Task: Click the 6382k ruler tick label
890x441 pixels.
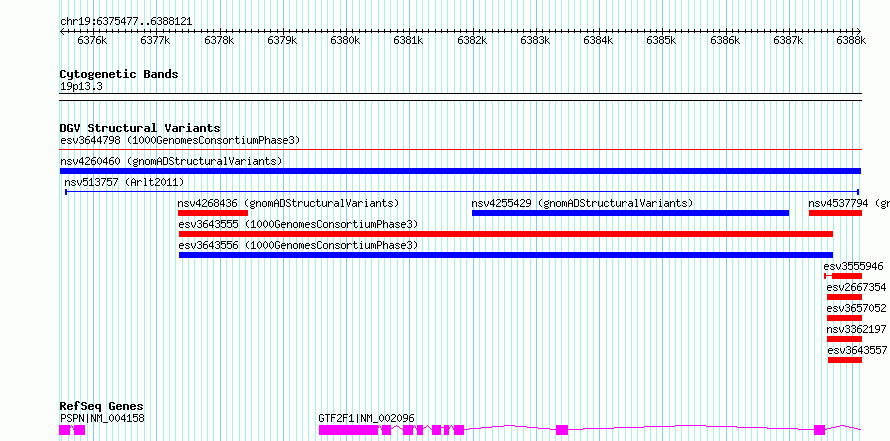Action: coord(472,41)
